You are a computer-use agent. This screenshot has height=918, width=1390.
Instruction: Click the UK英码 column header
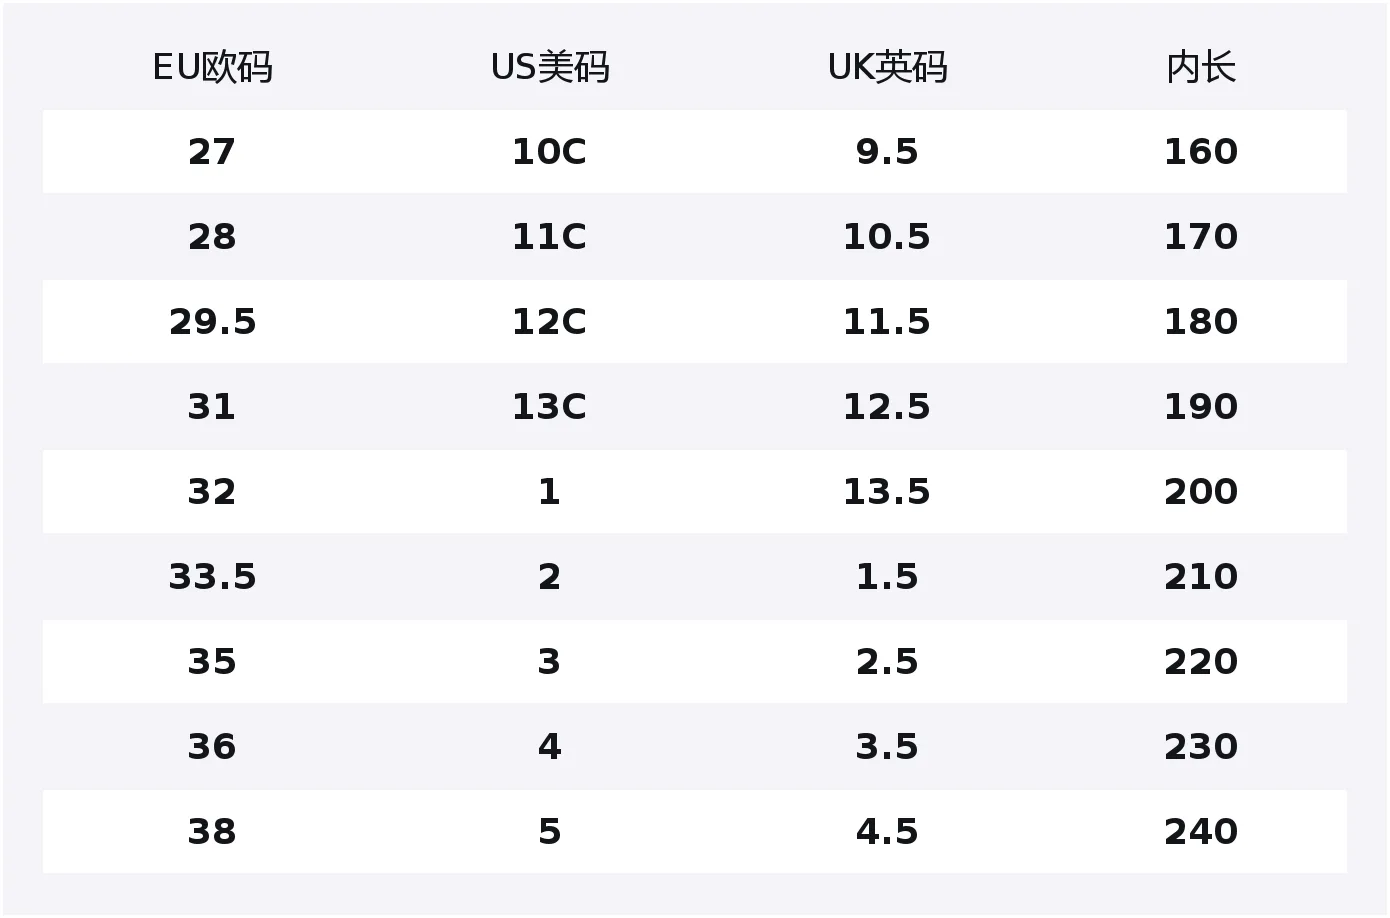(887, 68)
